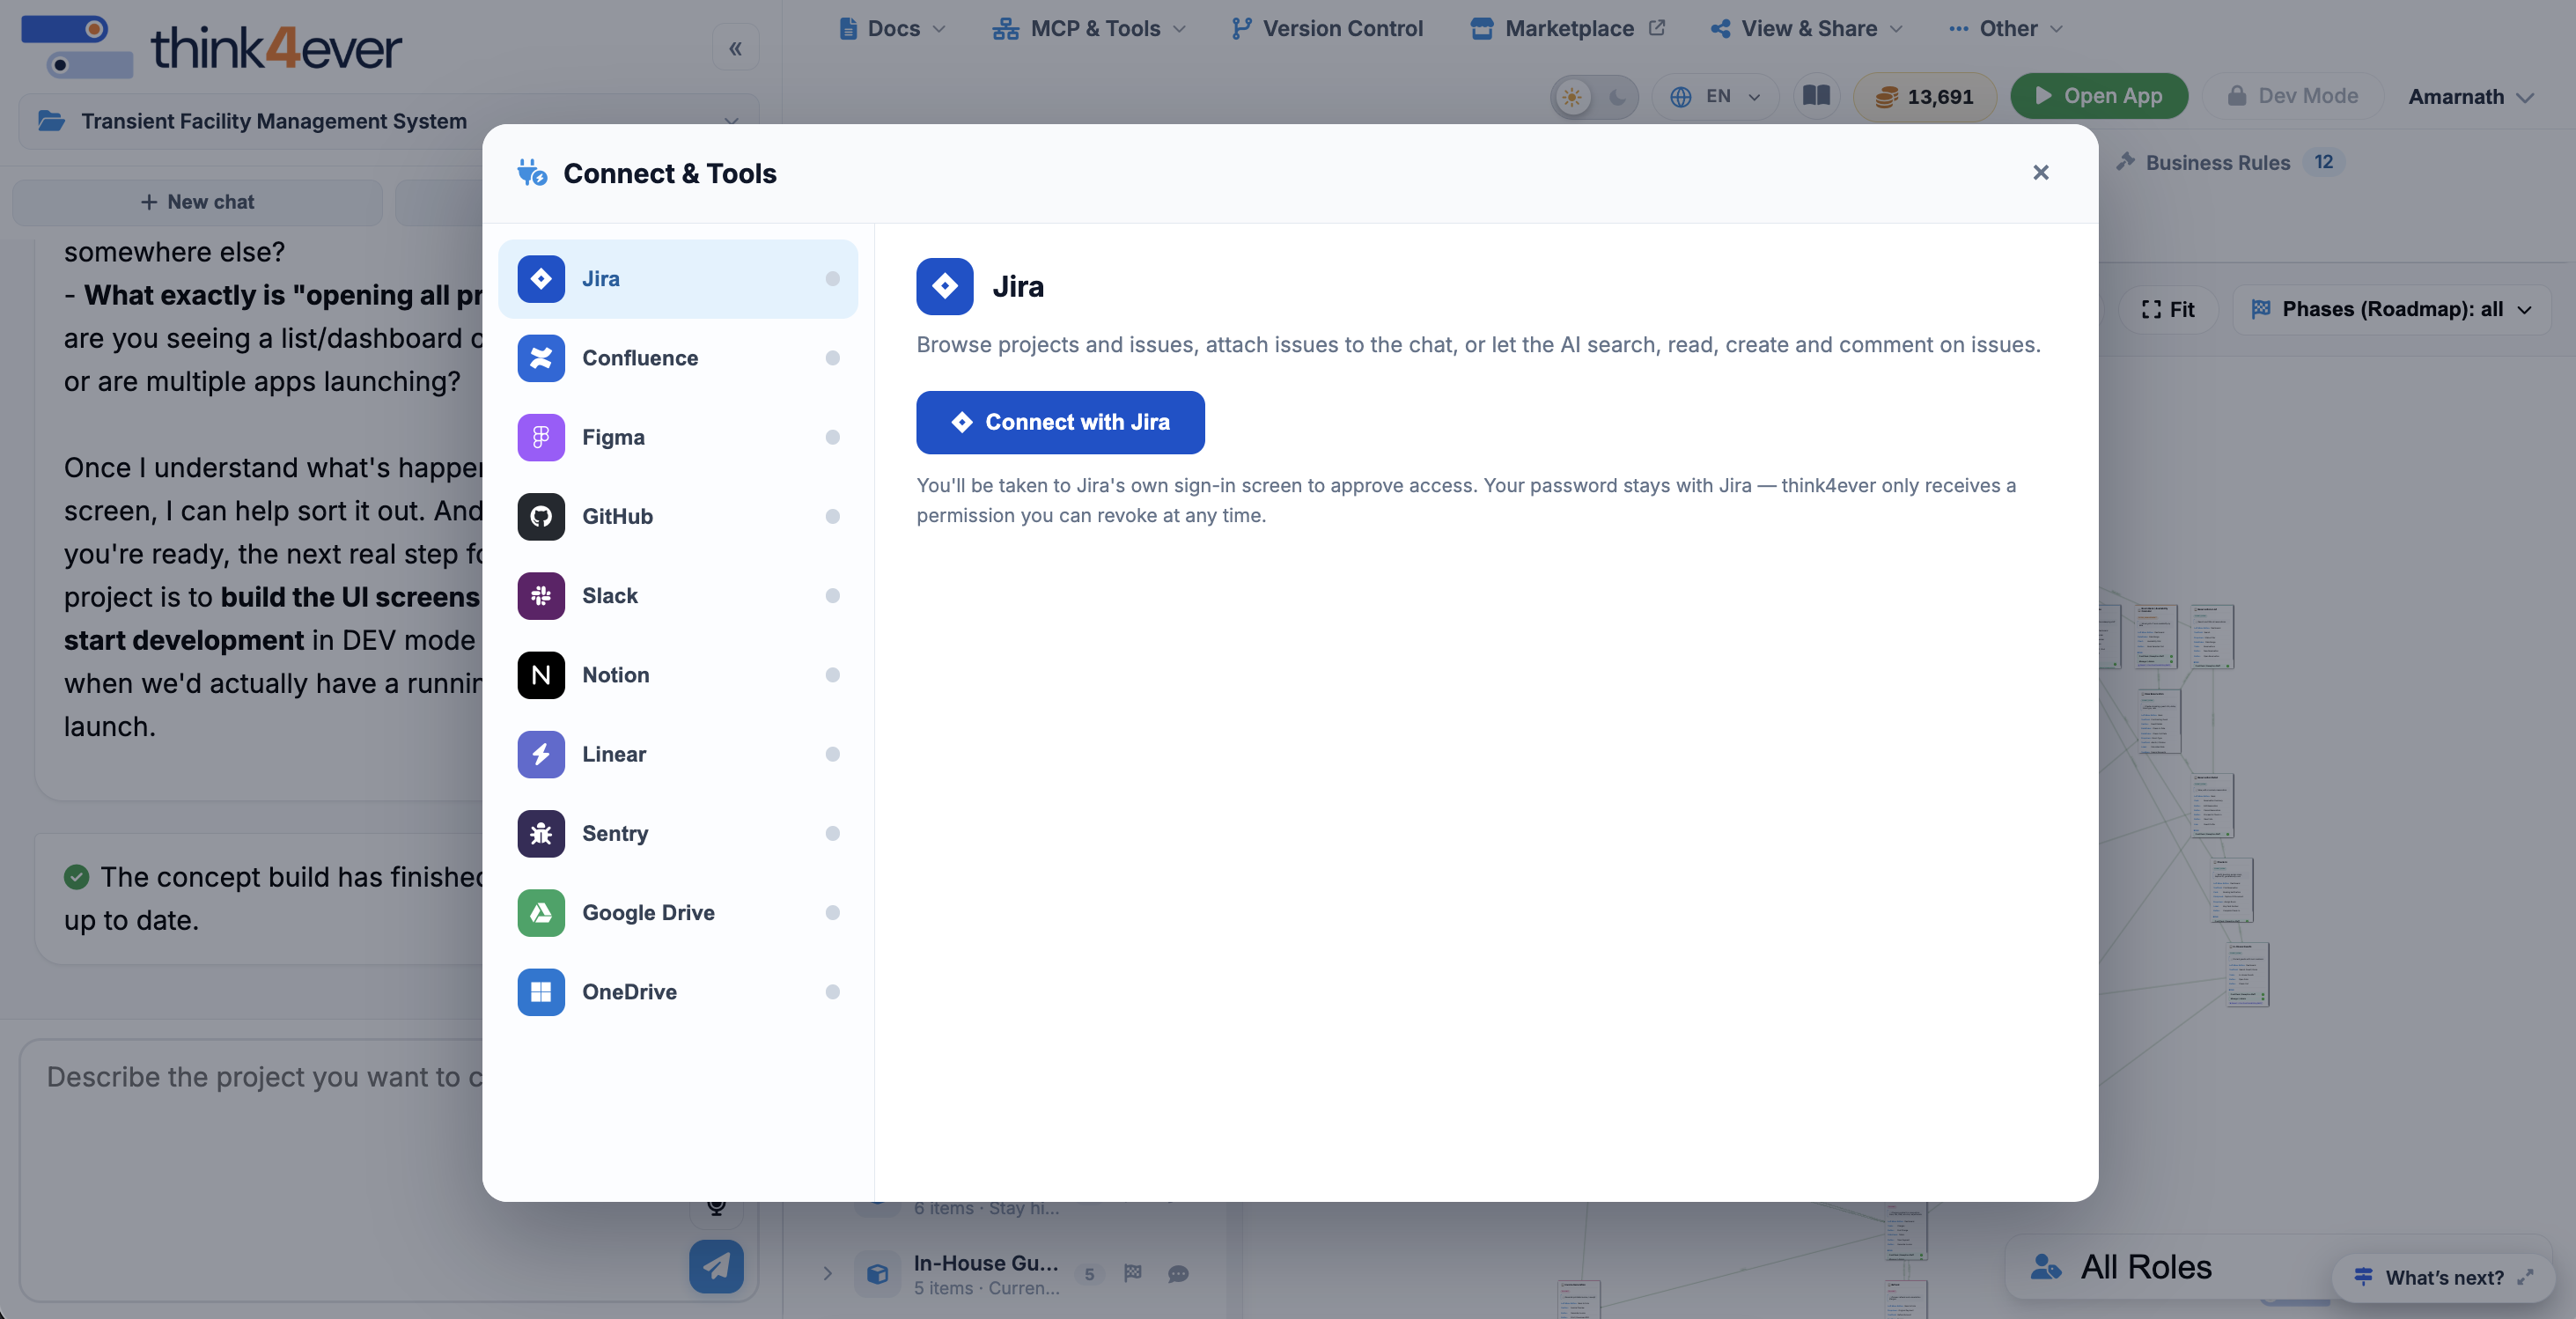Click the credits coin counter 13,691
Screen dimensions: 2576x1319
[1924, 97]
